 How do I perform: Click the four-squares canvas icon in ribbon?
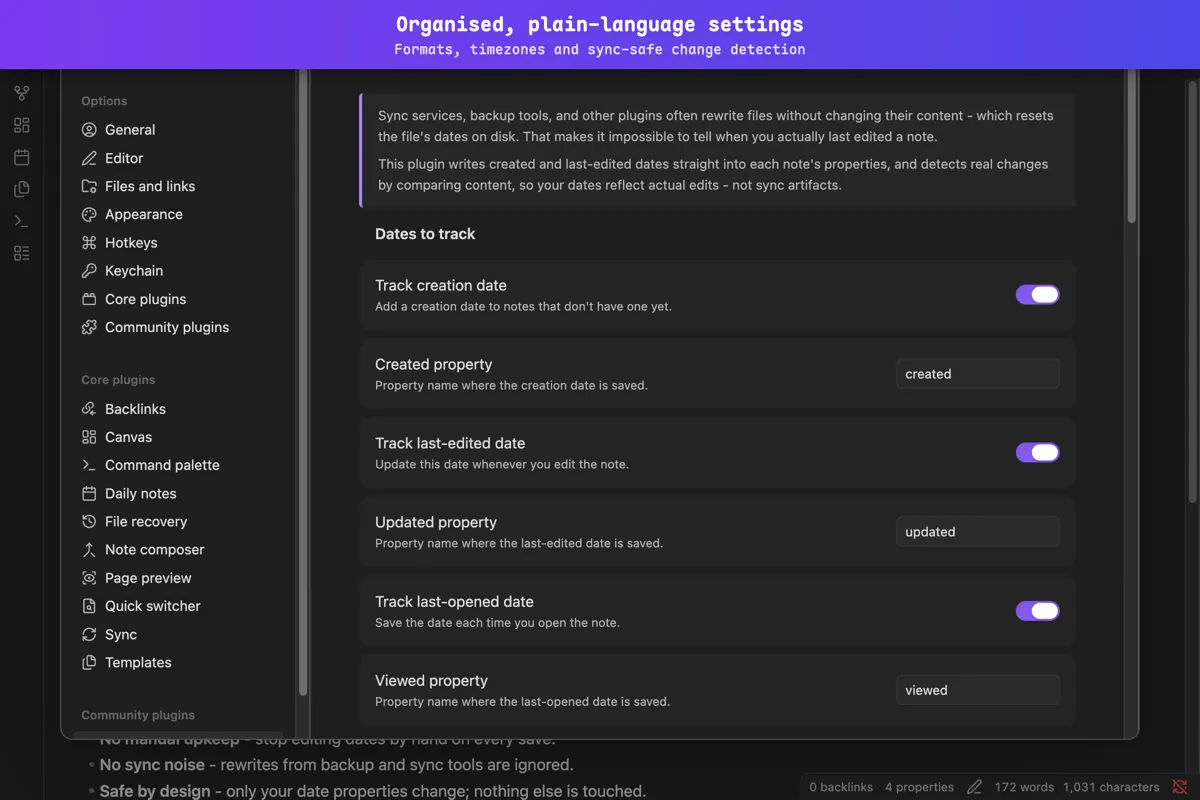[x=22, y=125]
